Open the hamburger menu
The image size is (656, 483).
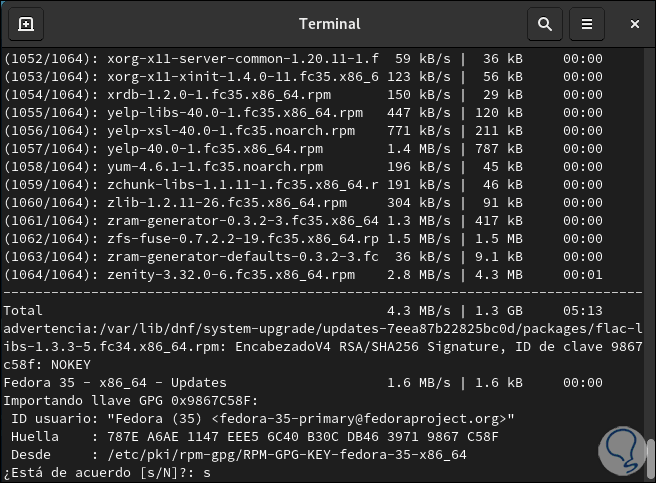click(587, 24)
